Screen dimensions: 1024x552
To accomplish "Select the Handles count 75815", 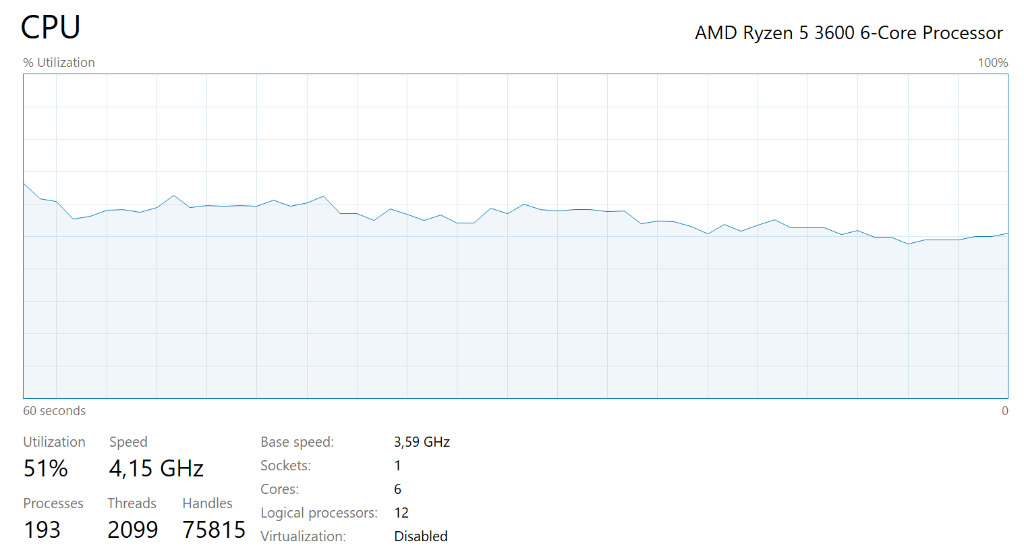I will (x=214, y=529).
